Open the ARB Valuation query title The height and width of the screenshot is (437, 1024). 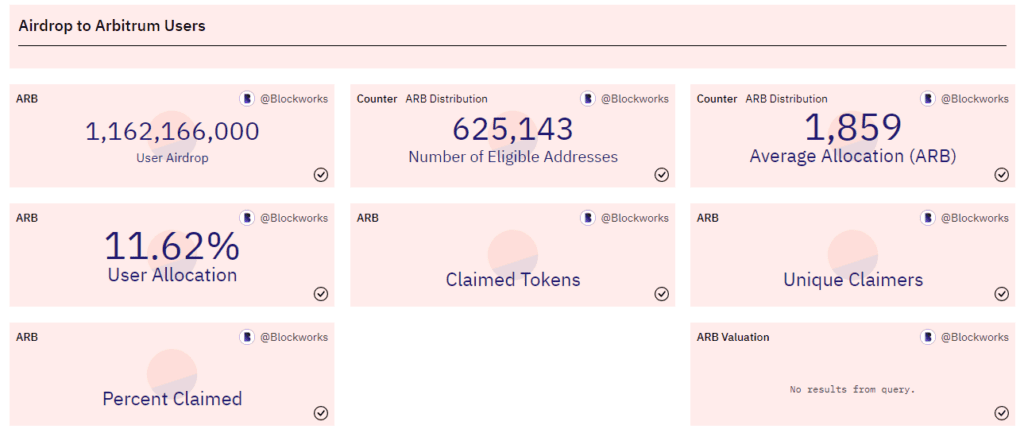click(733, 338)
